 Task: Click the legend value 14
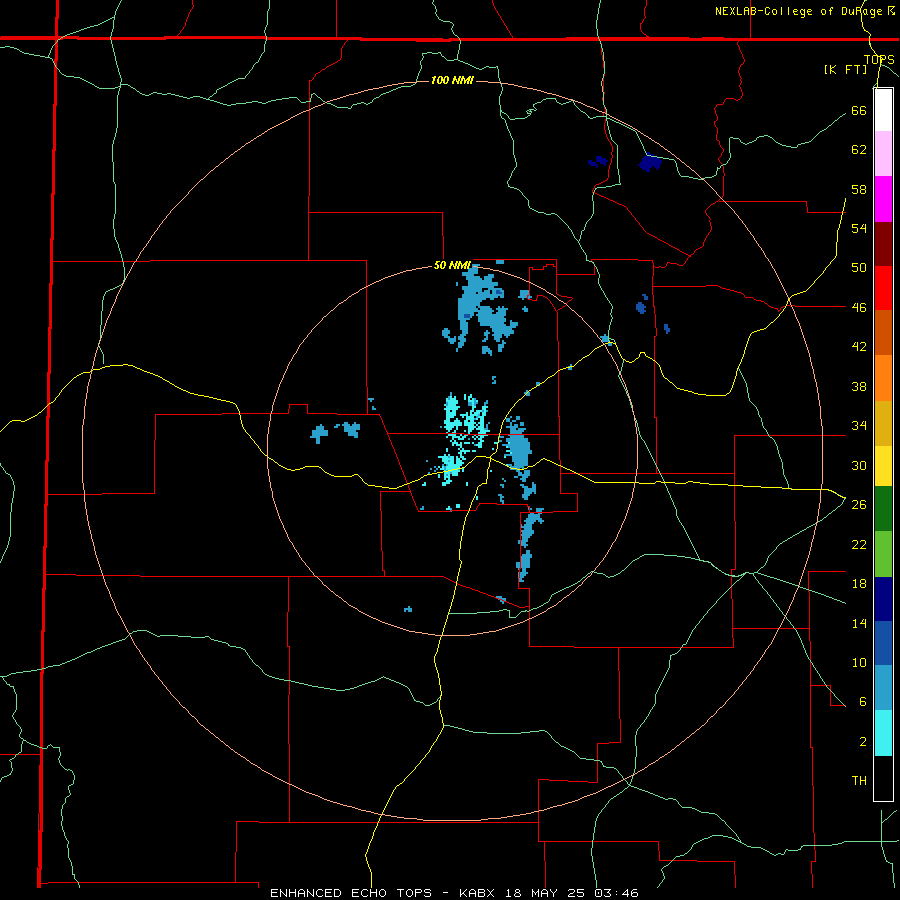859,623
